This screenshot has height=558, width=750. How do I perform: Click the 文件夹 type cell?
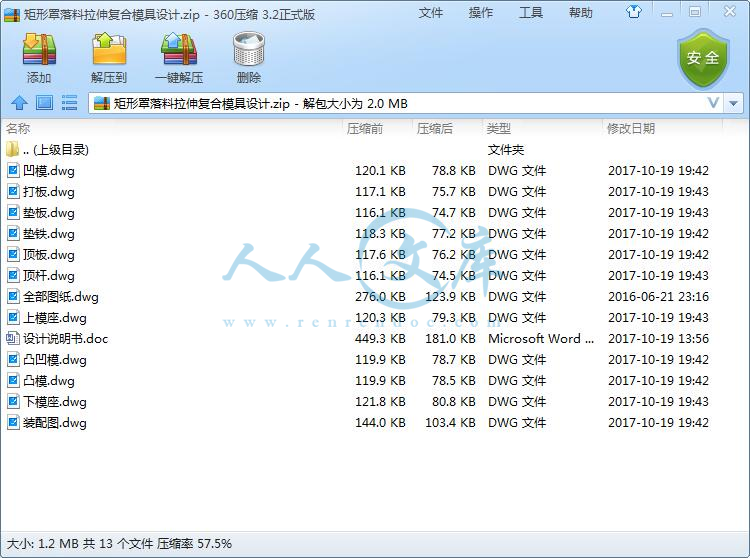tap(506, 150)
